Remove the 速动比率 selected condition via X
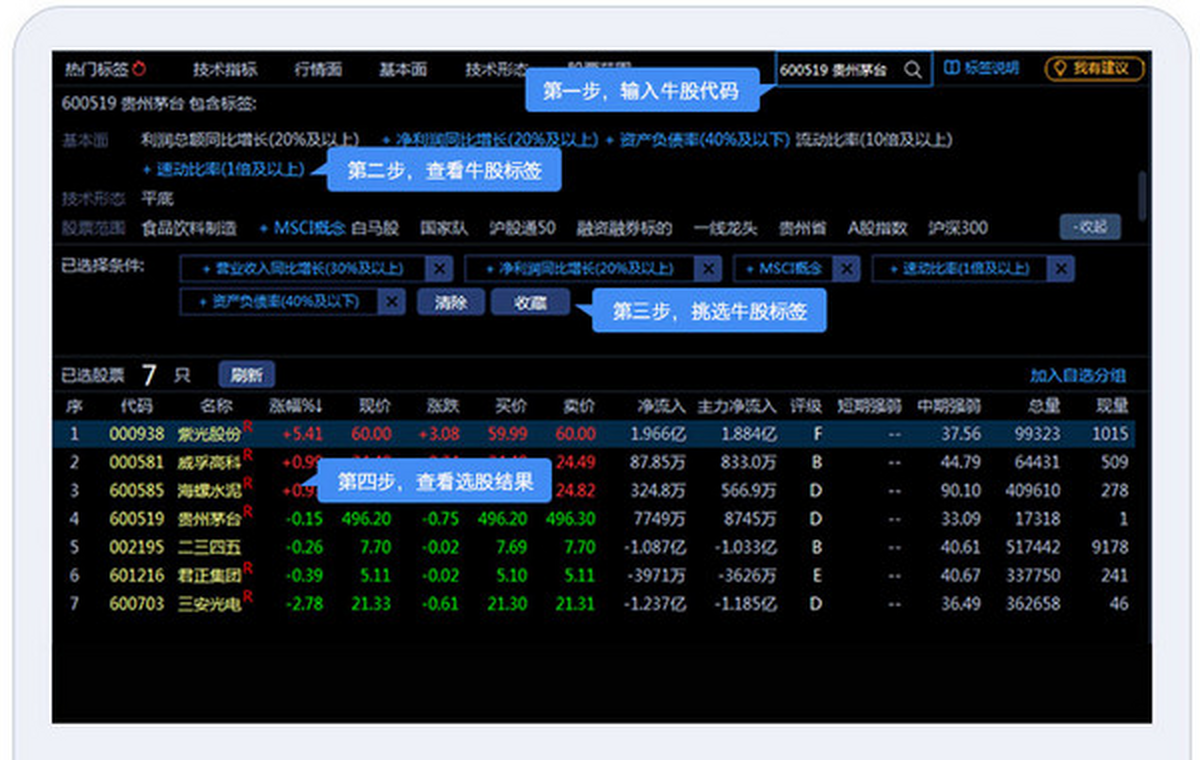 (x=1061, y=268)
